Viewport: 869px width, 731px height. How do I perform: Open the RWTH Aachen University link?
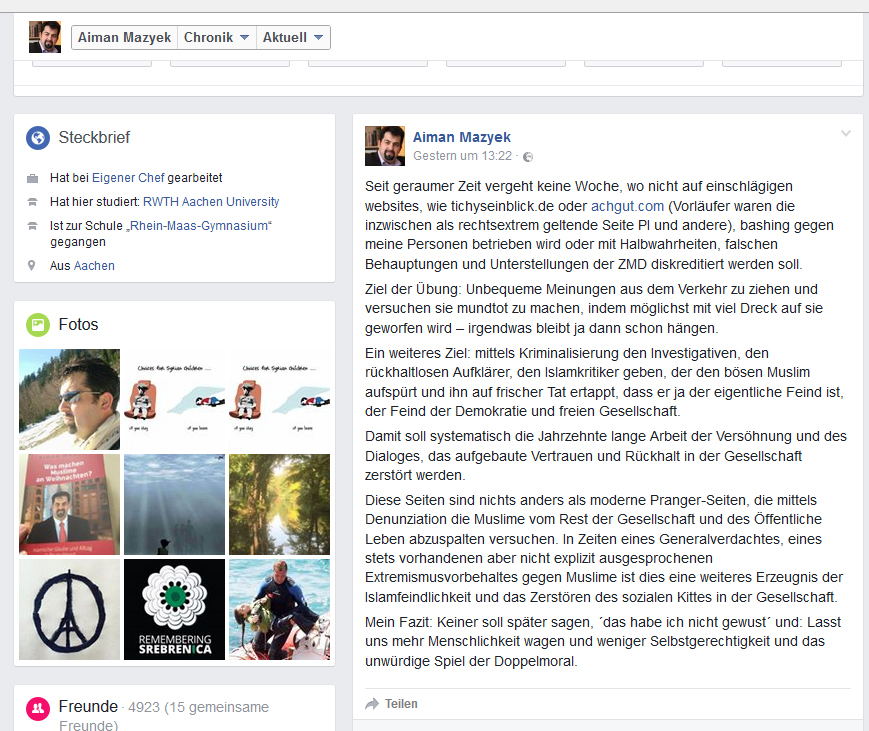point(211,202)
